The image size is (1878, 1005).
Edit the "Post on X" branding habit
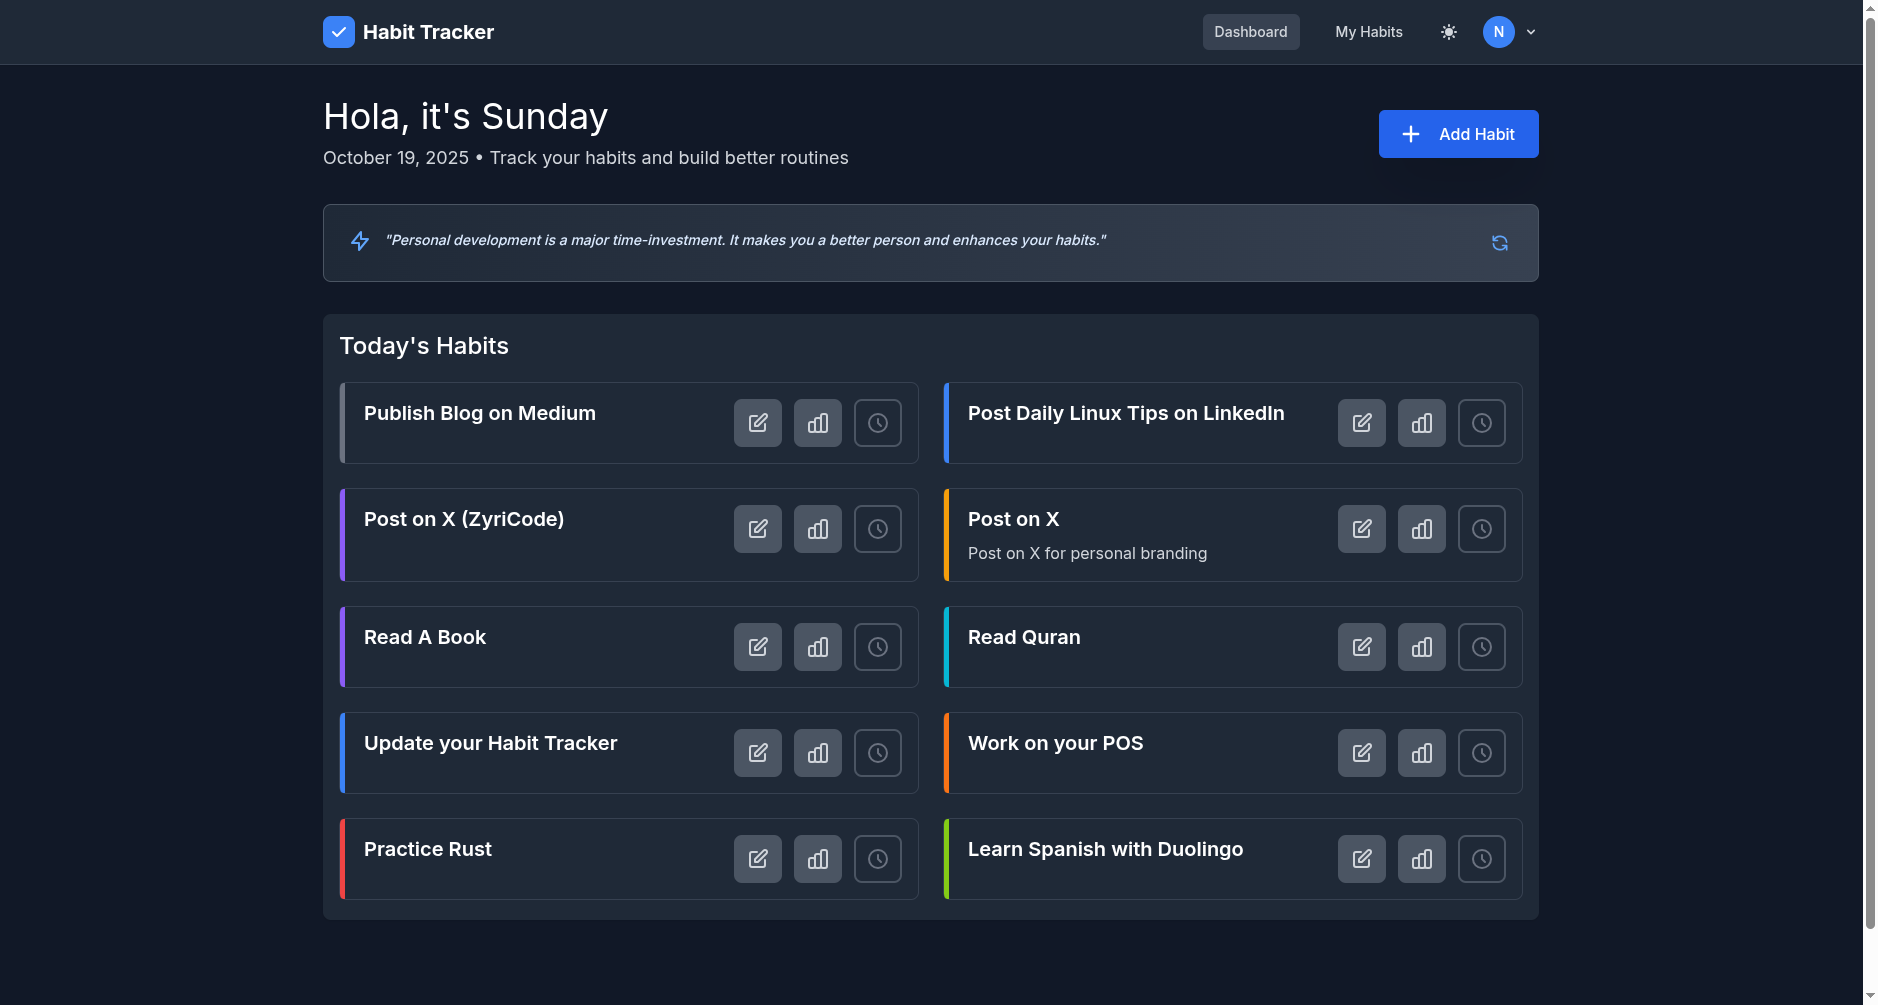coord(1361,528)
